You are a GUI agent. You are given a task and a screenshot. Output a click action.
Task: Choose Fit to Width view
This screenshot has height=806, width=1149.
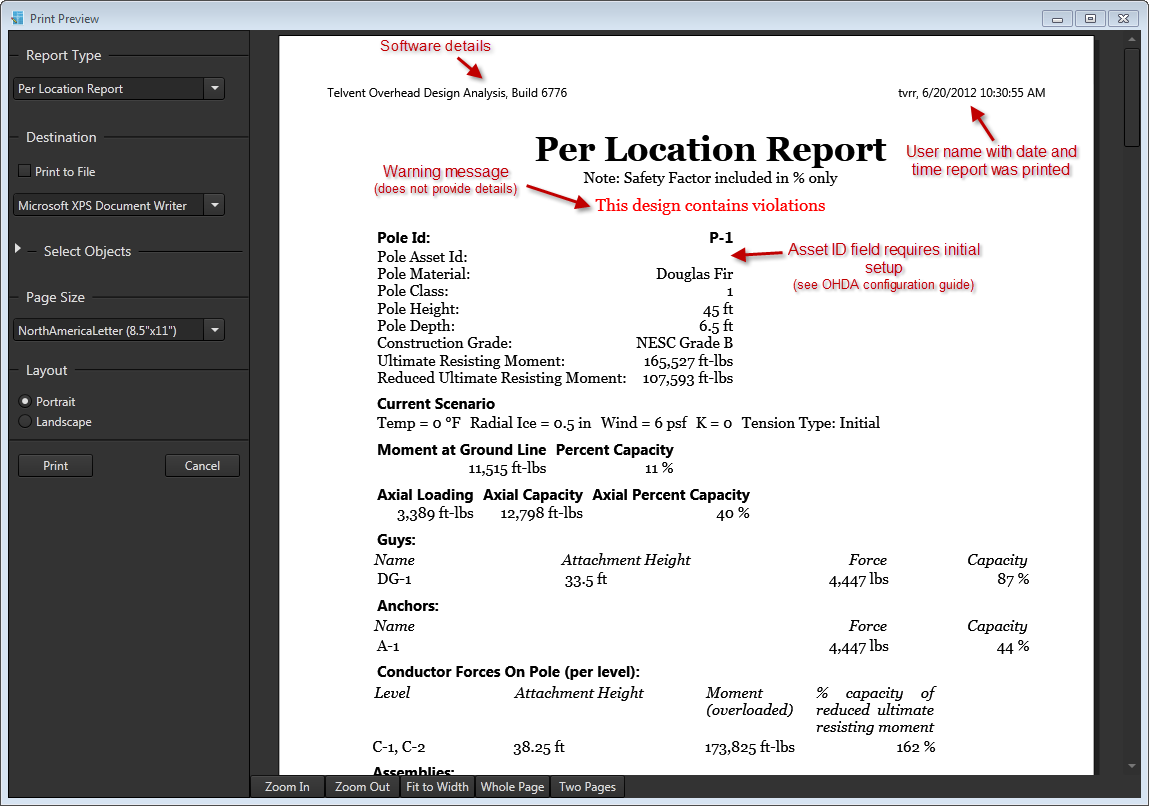[x=437, y=786]
